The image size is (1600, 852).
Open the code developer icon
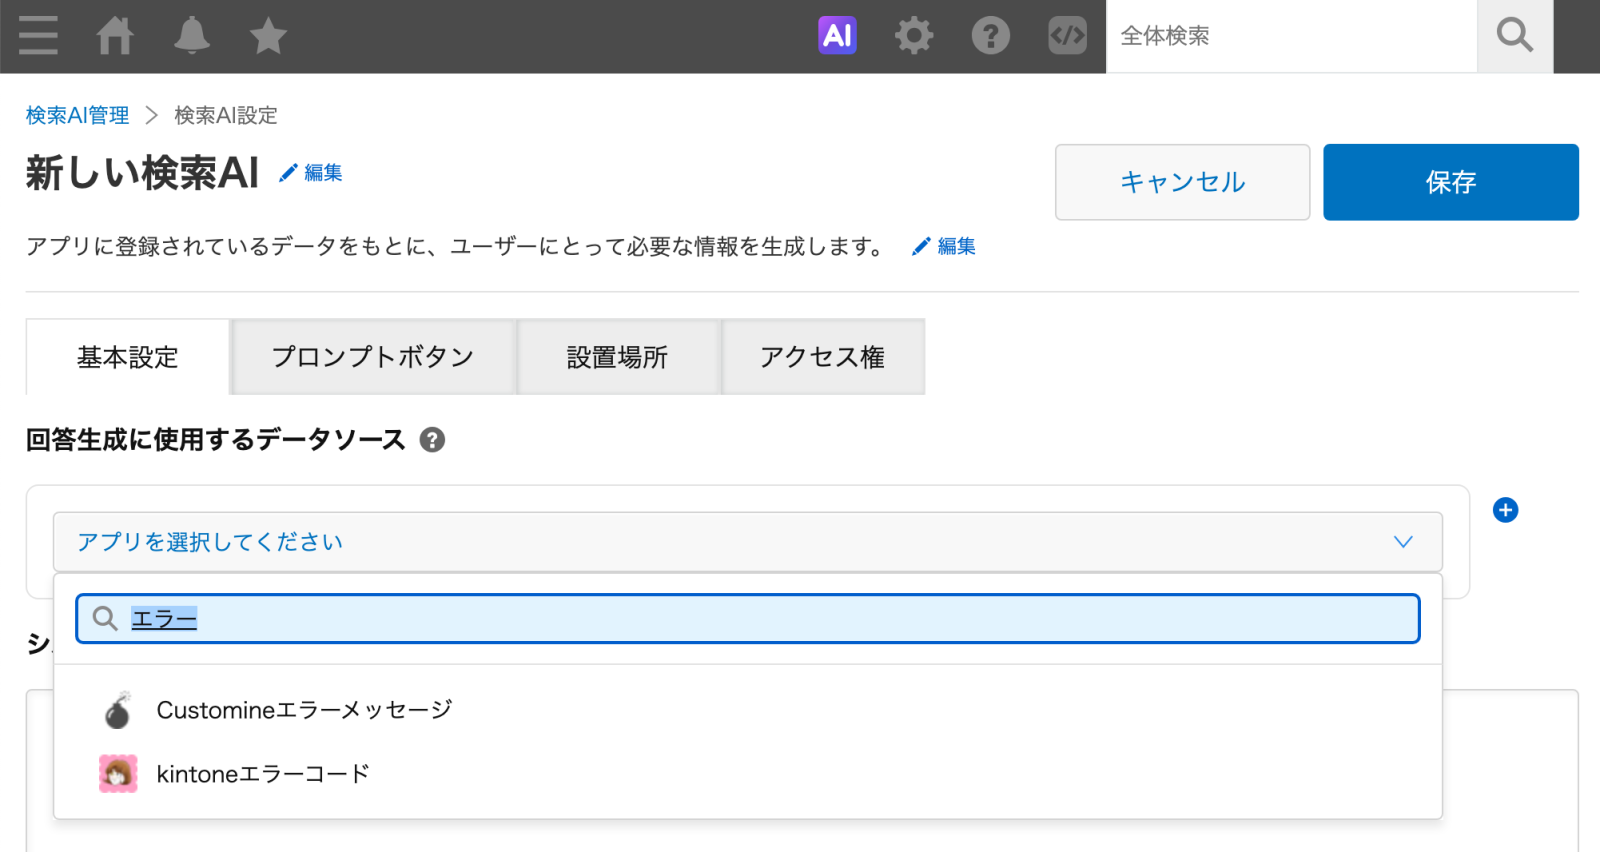1067,36
